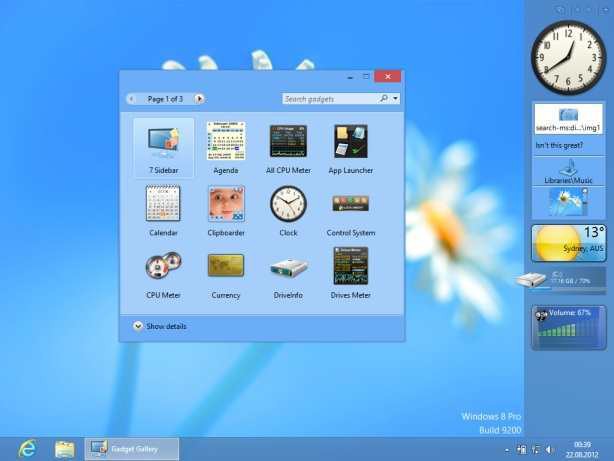Image resolution: width=614 pixels, height=461 pixels.
Task: Open the search options dropdown arrow
Action: coord(396,99)
